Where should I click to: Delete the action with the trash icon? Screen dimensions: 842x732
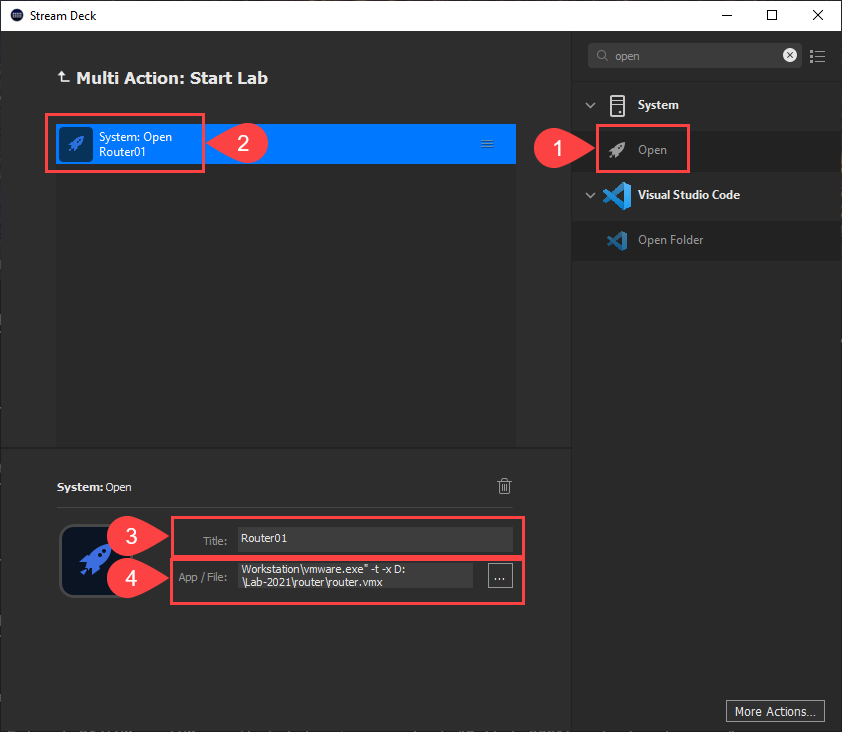click(x=504, y=486)
